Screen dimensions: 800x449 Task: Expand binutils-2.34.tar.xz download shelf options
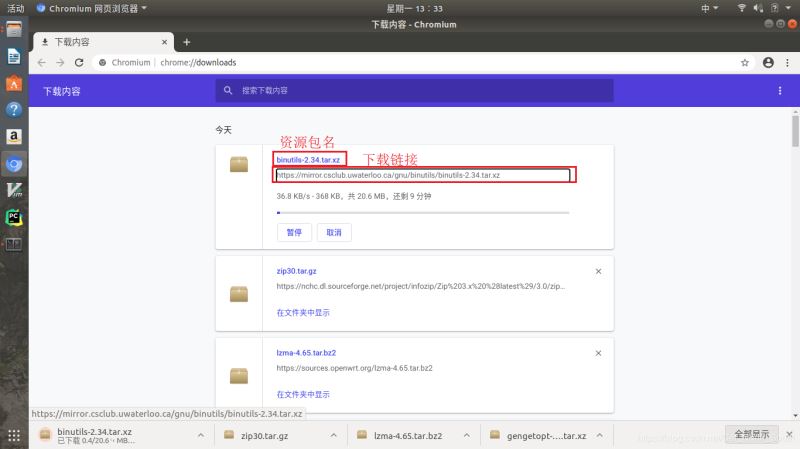[x=201, y=435]
